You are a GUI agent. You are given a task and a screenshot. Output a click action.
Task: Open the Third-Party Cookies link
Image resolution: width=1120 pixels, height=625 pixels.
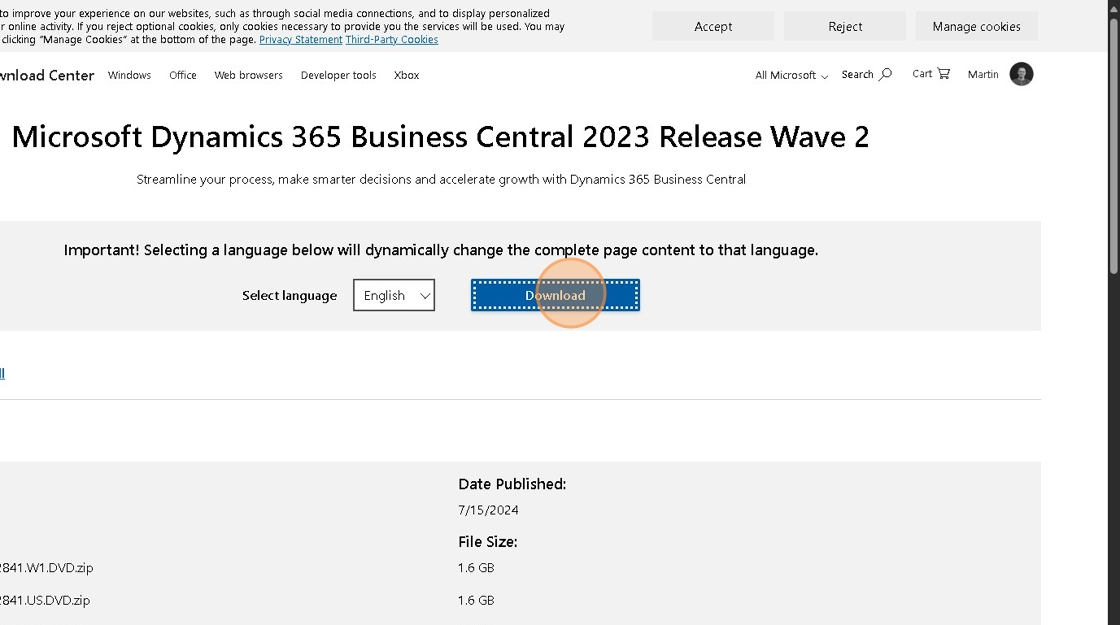point(391,40)
